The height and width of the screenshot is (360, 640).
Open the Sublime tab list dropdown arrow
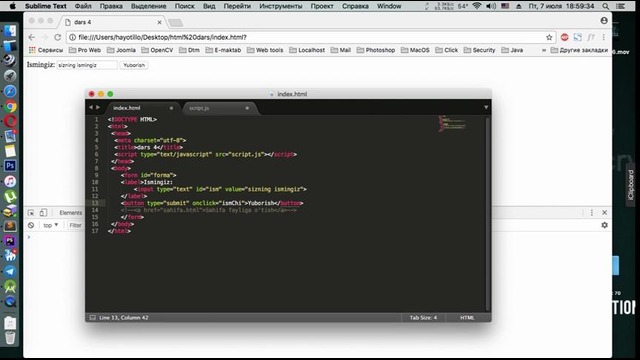pos(486,107)
